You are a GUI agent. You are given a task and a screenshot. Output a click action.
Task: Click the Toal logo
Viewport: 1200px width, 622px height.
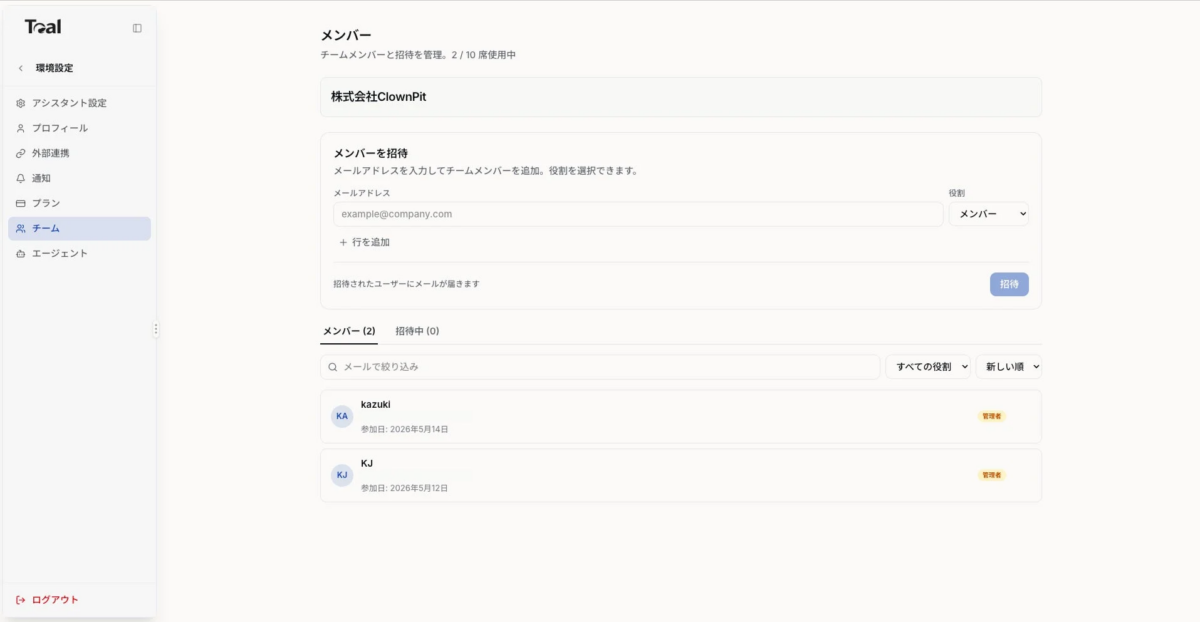tap(43, 27)
